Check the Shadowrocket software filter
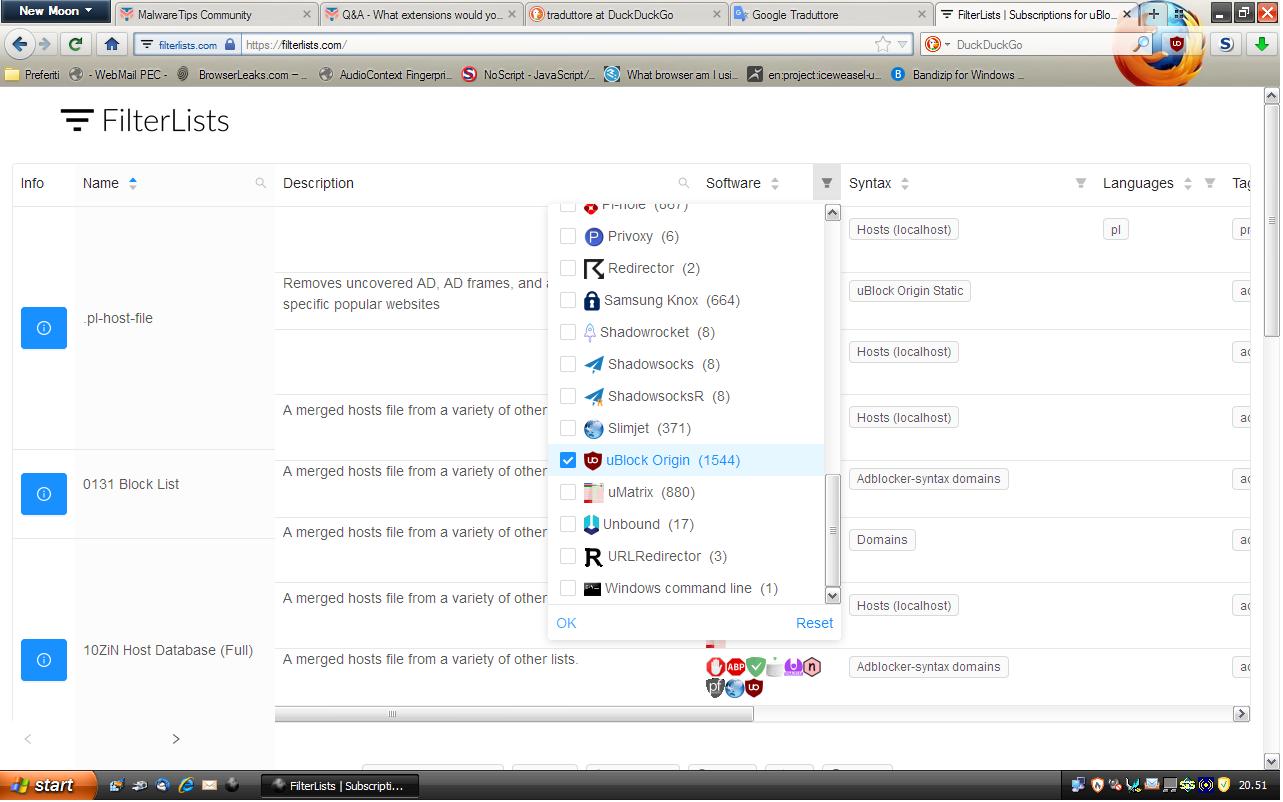 coord(568,332)
